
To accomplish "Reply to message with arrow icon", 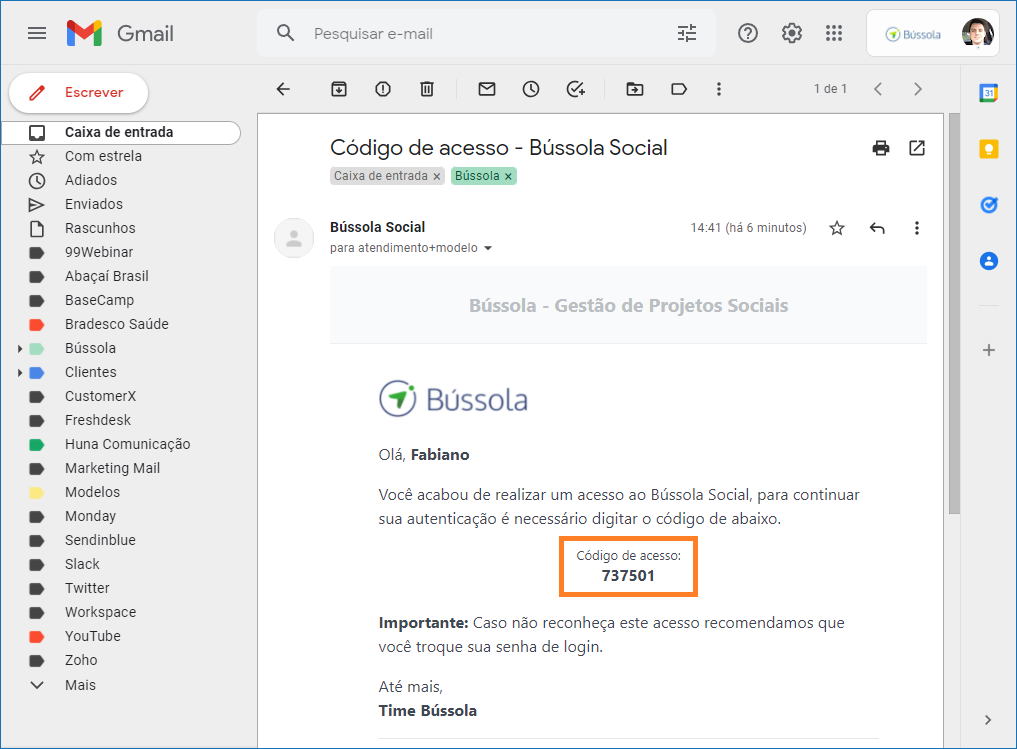I will coord(877,228).
